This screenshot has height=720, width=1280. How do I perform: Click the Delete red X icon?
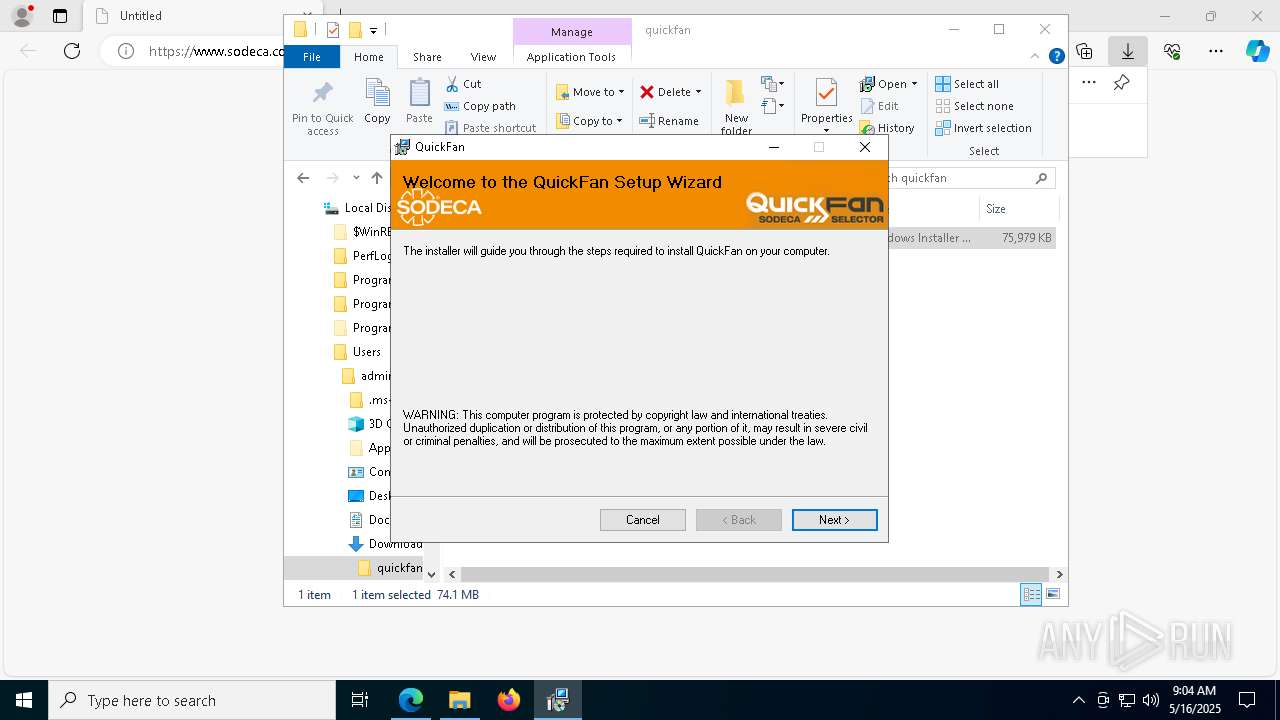click(647, 92)
